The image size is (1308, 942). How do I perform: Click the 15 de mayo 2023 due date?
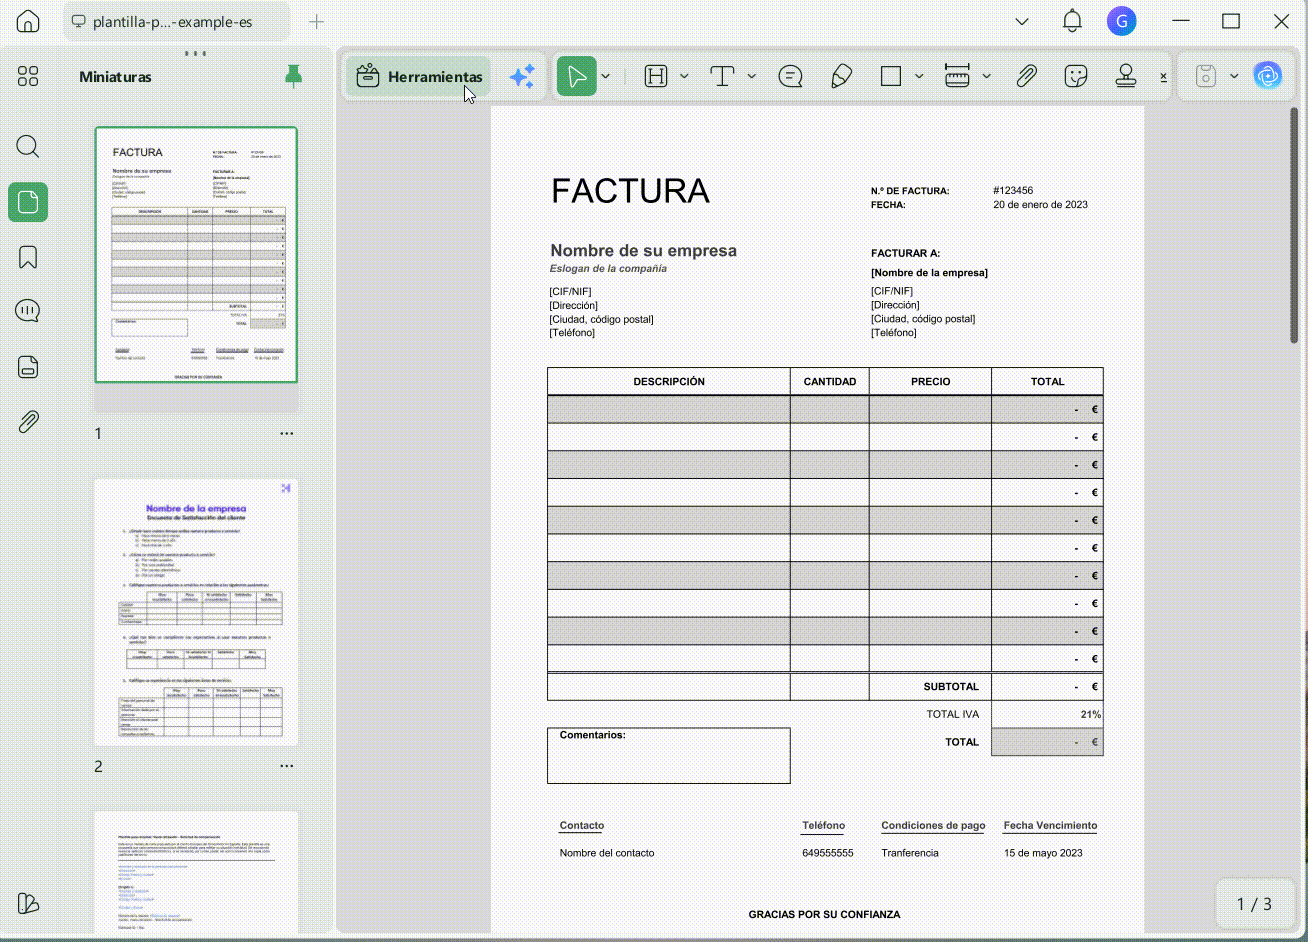pyautogui.click(x=1043, y=854)
